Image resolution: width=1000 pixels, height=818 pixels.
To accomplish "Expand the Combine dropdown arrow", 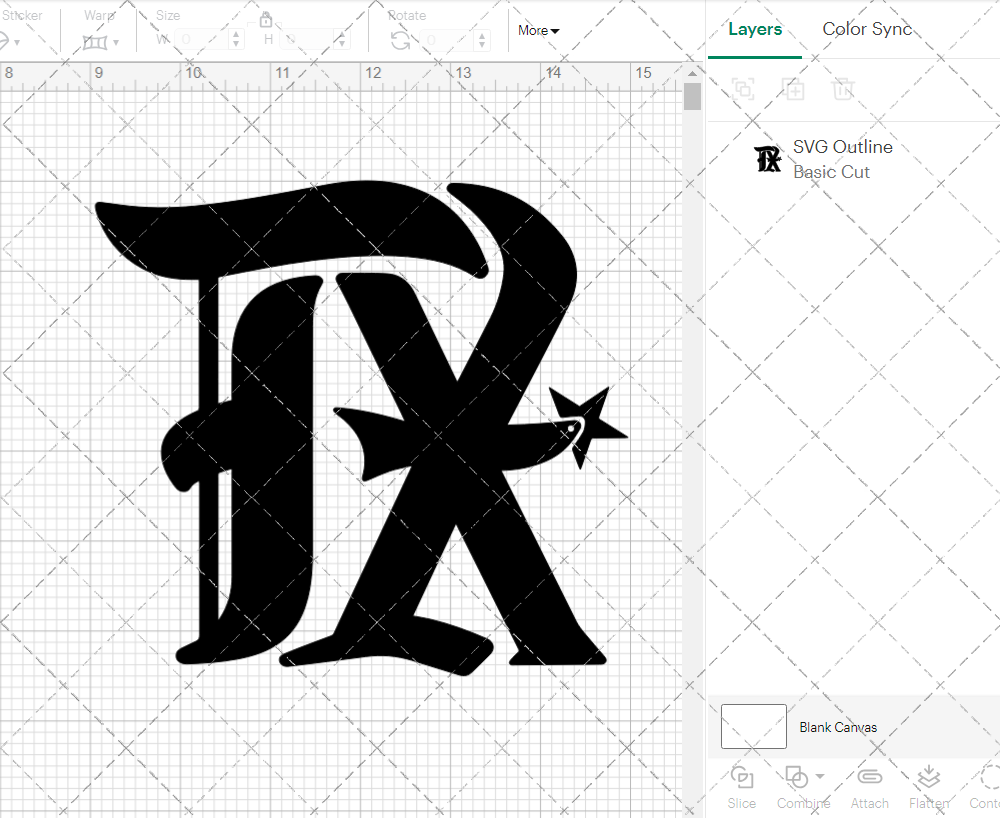I will point(820,777).
